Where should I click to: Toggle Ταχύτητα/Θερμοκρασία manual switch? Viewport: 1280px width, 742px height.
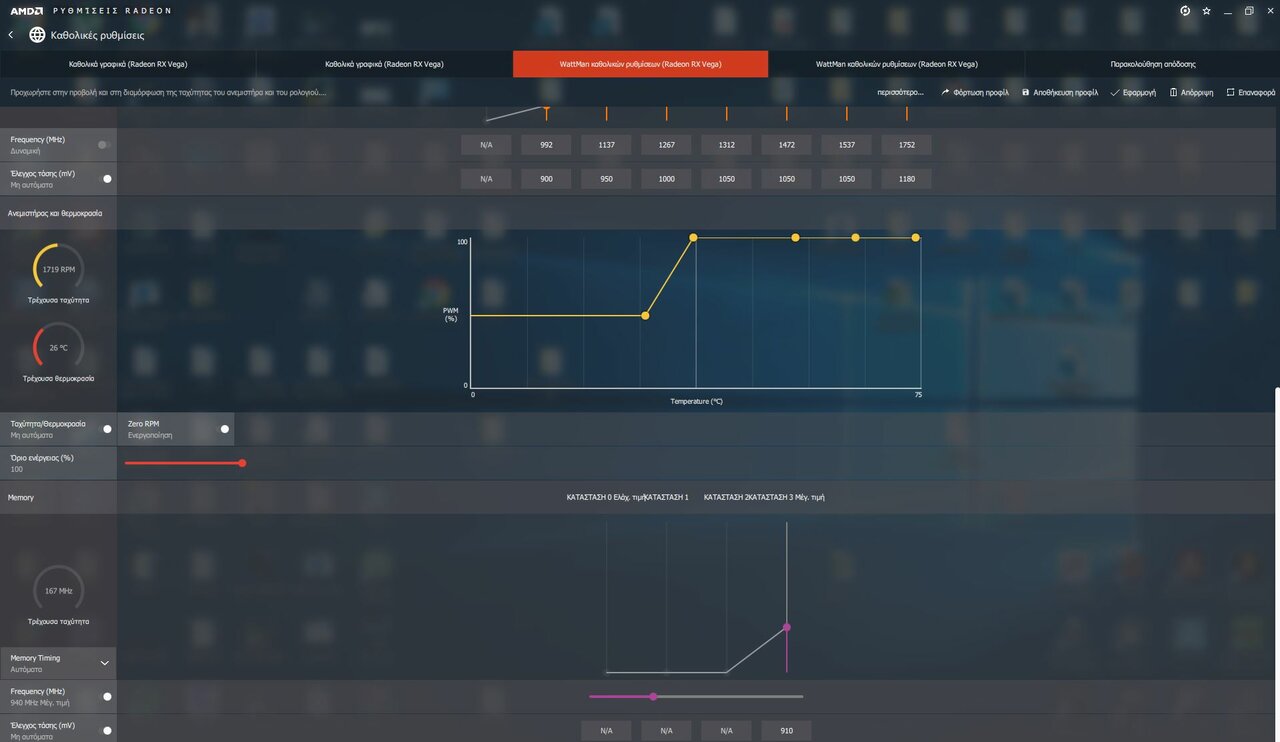pos(107,429)
